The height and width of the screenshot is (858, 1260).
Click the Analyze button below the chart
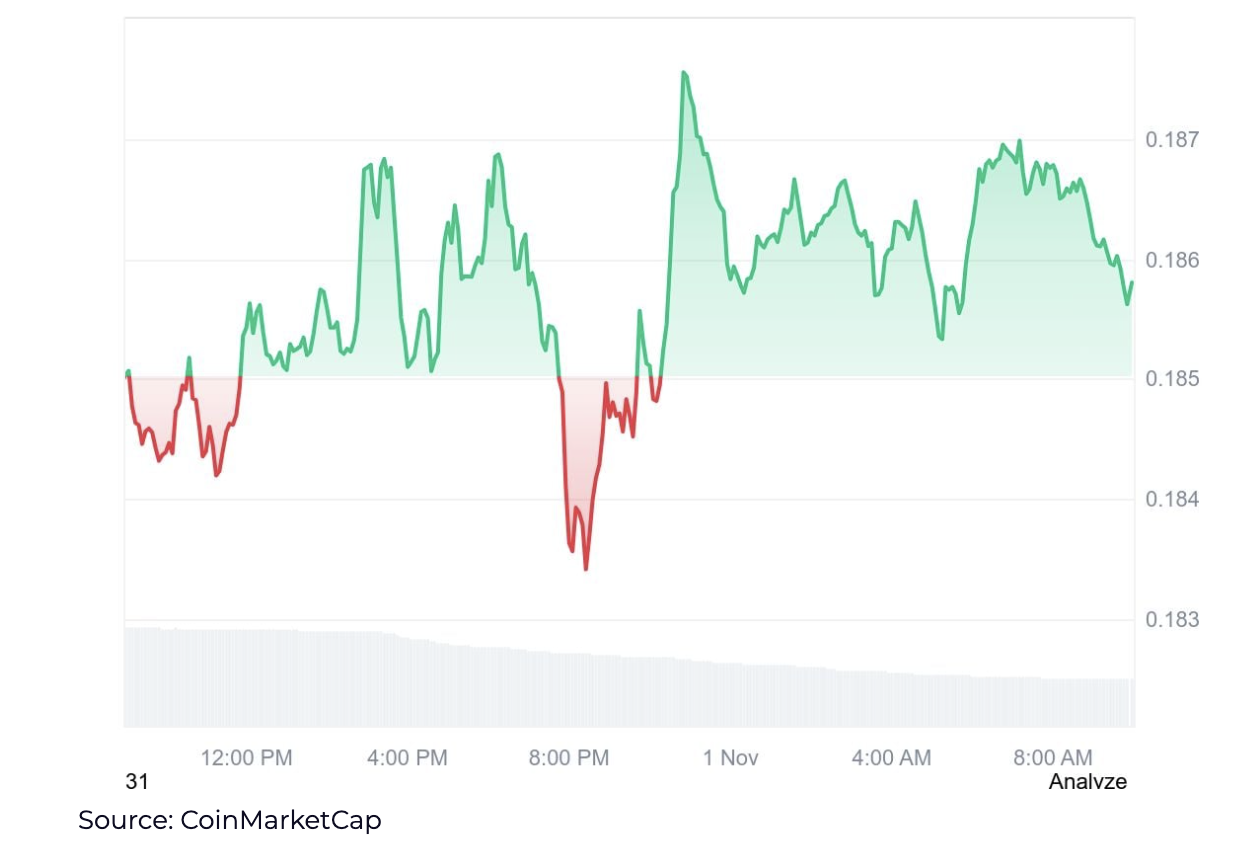coord(1087,782)
